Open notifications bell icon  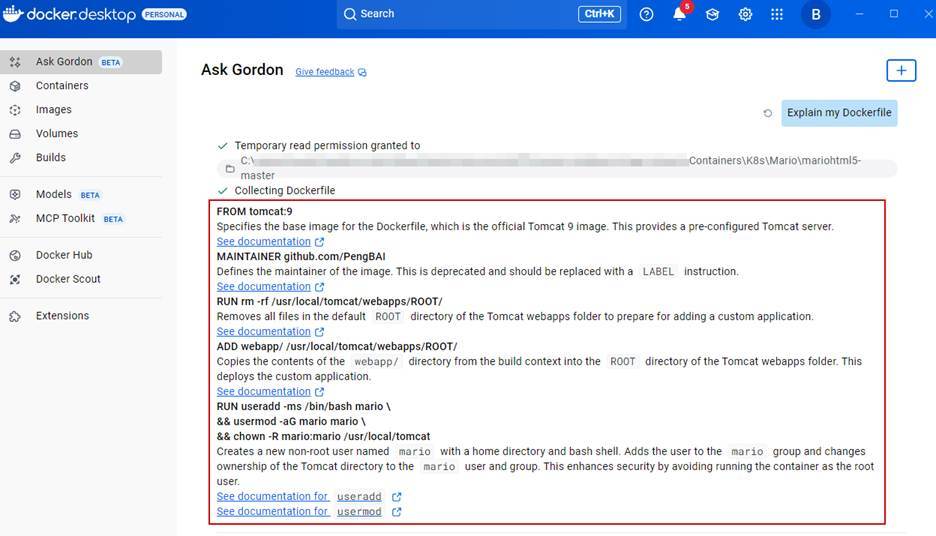coord(679,14)
